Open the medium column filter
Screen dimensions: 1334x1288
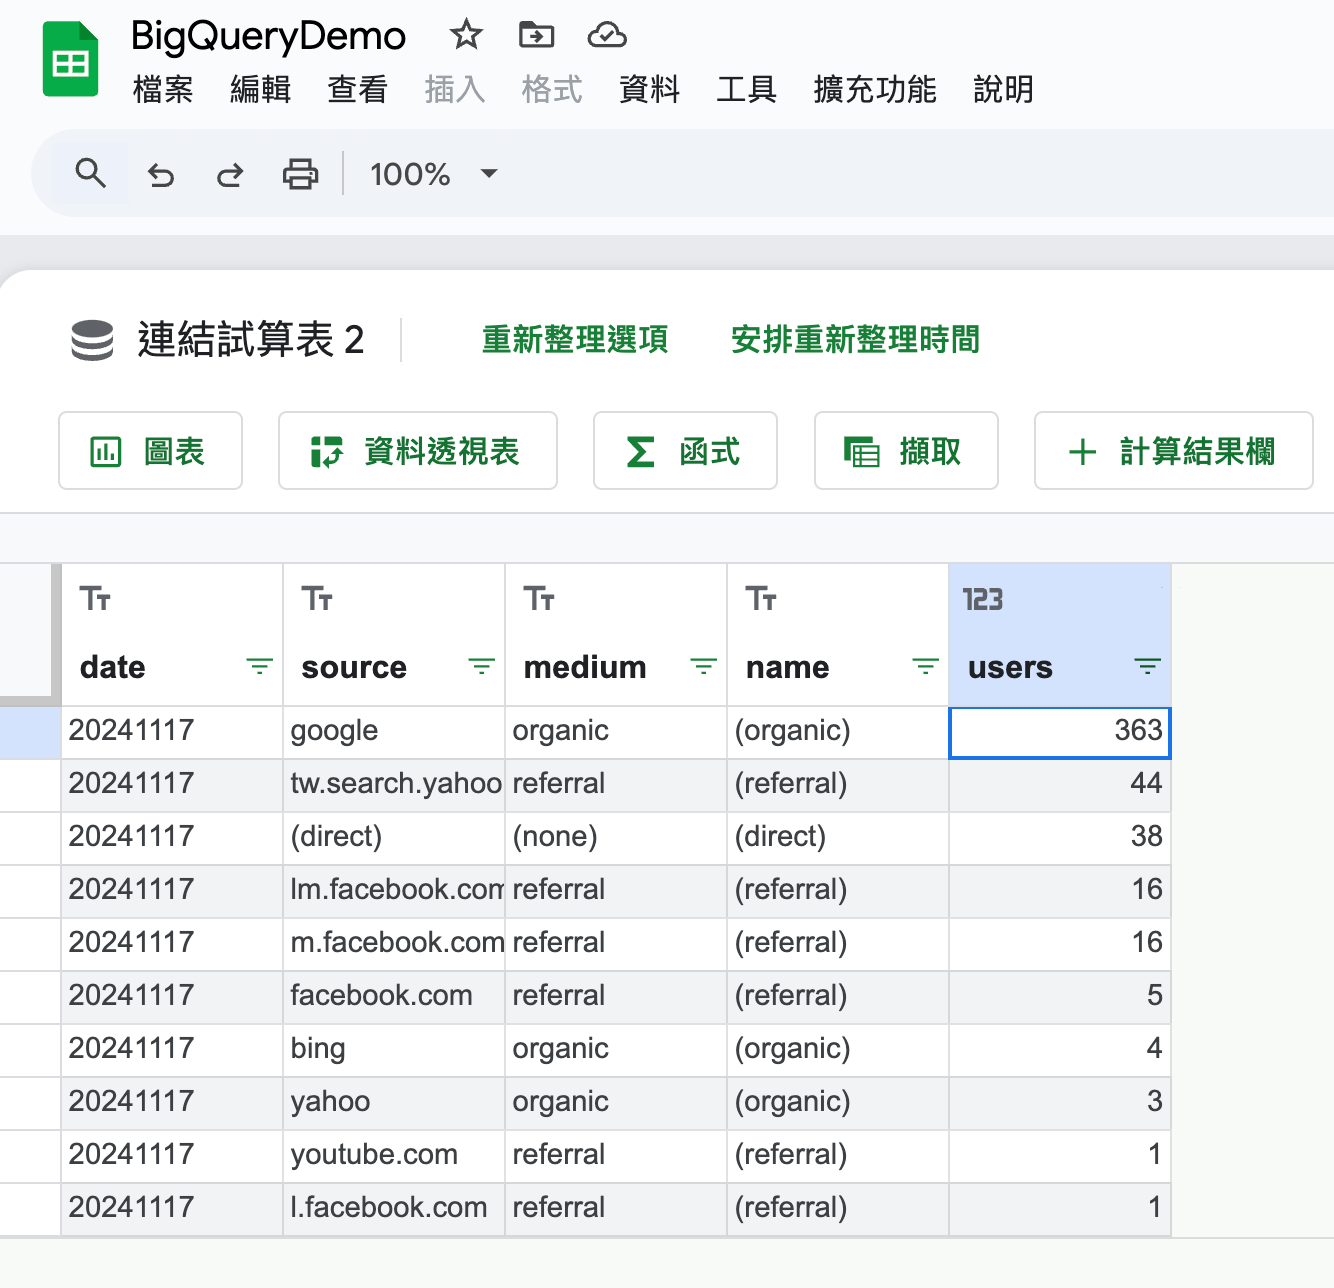[704, 667]
